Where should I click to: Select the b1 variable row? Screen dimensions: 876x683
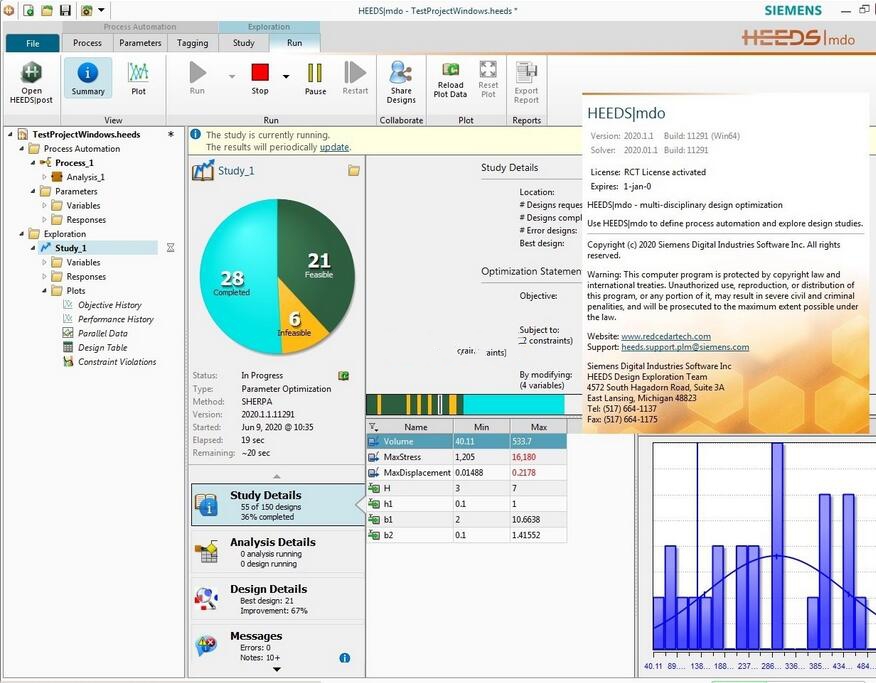point(466,519)
